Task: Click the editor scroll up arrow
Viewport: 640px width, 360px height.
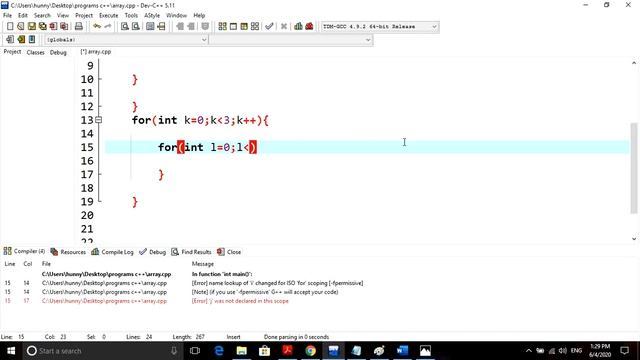Action: click(x=634, y=63)
